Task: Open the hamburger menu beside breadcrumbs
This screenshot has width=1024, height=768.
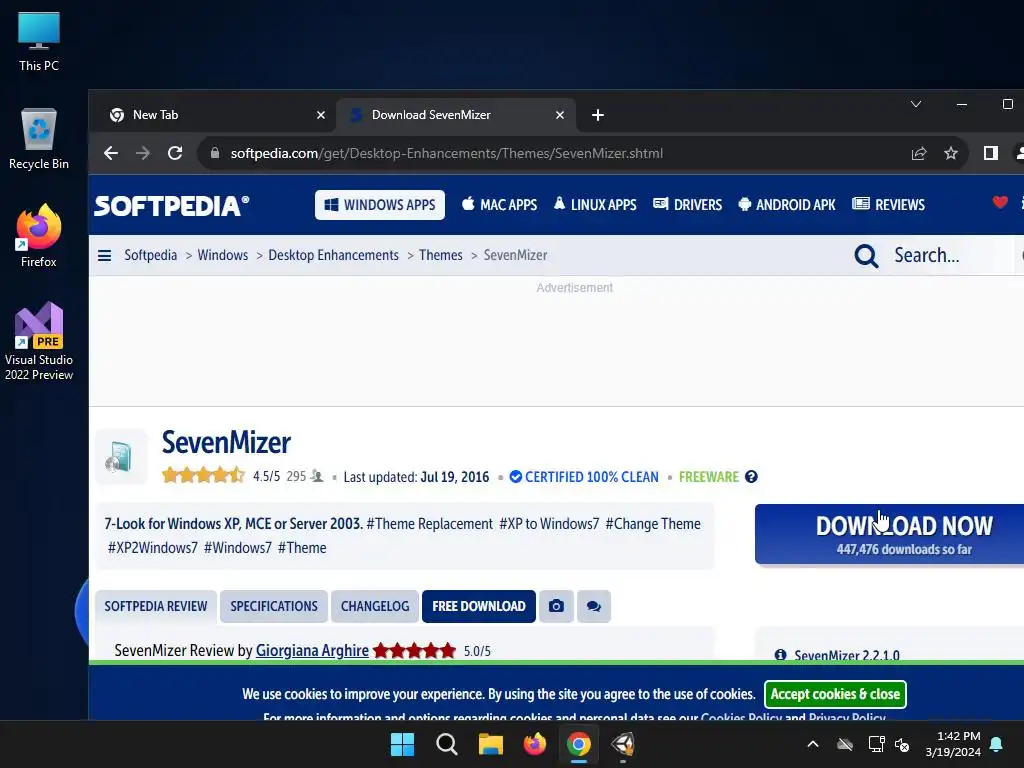Action: pyautogui.click(x=104, y=255)
